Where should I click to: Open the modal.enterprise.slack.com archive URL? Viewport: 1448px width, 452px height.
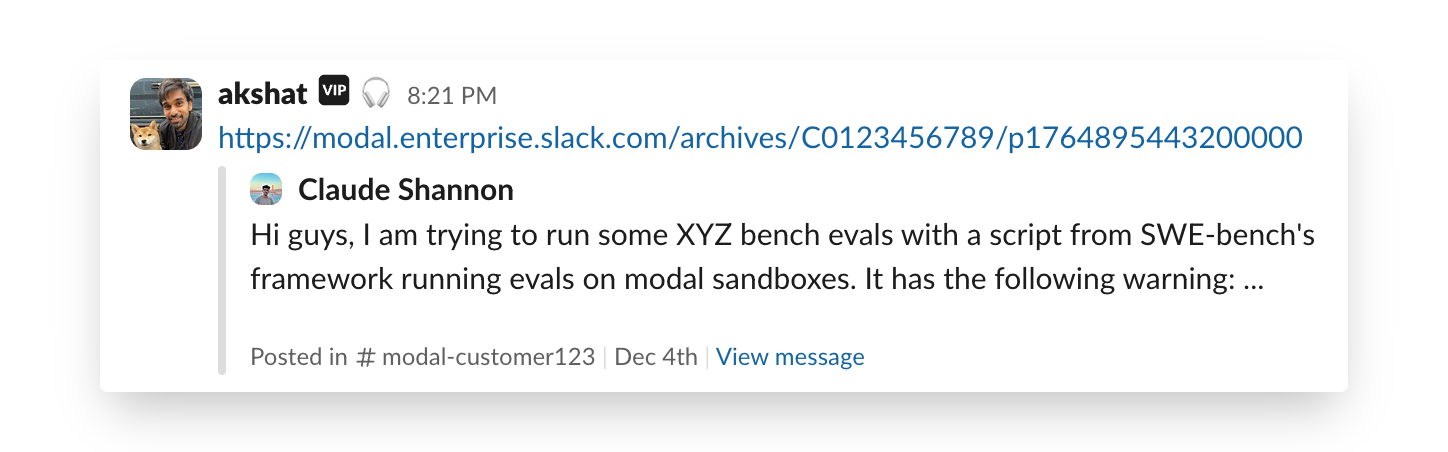pyautogui.click(x=760, y=137)
